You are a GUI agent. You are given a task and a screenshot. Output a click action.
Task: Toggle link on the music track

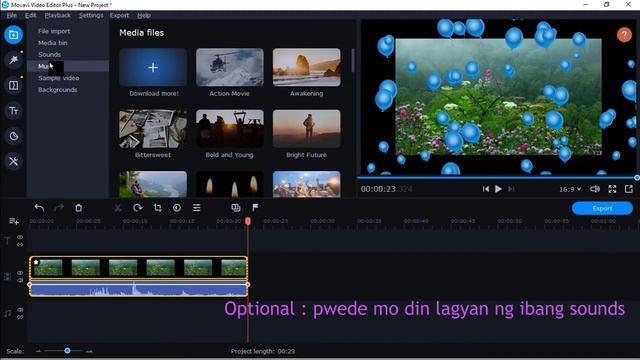point(20,317)
